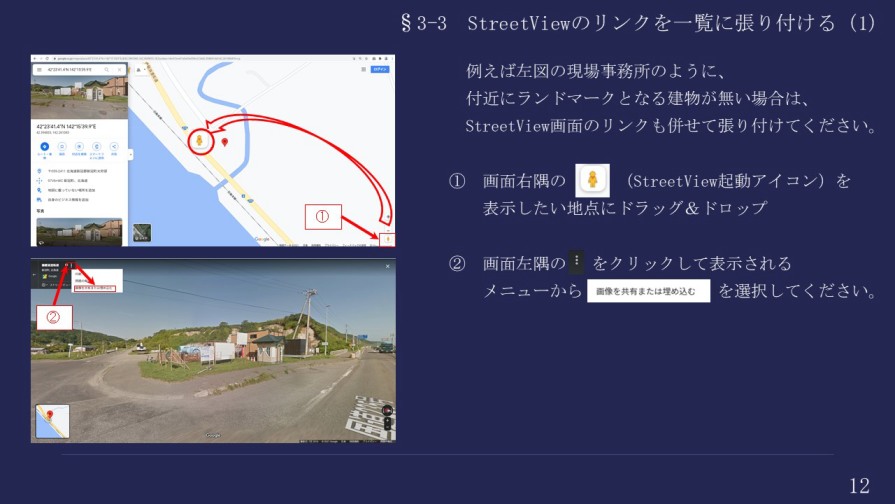
Task: Click the blue directions icon in the side panel
Action: (44, 147)
